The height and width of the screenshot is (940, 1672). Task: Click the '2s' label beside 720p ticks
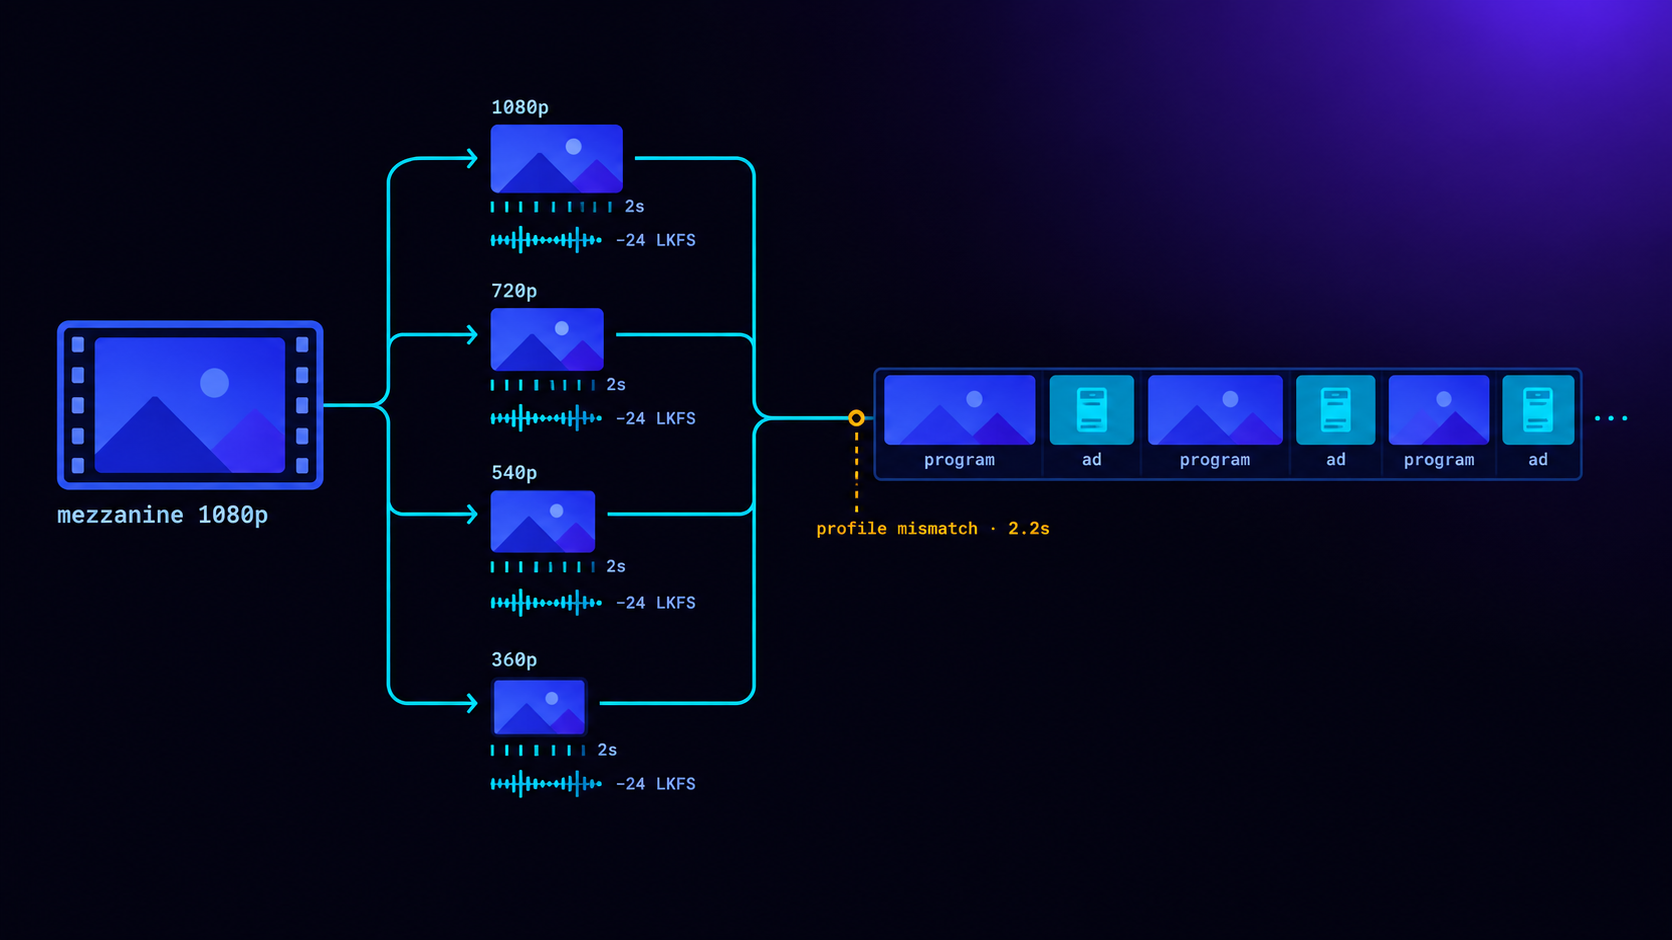point(616,385)
